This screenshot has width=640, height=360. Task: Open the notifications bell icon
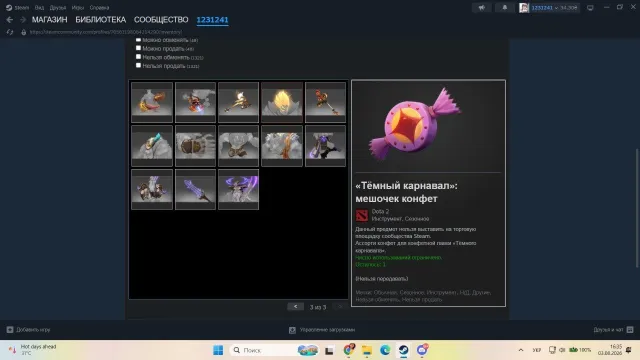504,7
